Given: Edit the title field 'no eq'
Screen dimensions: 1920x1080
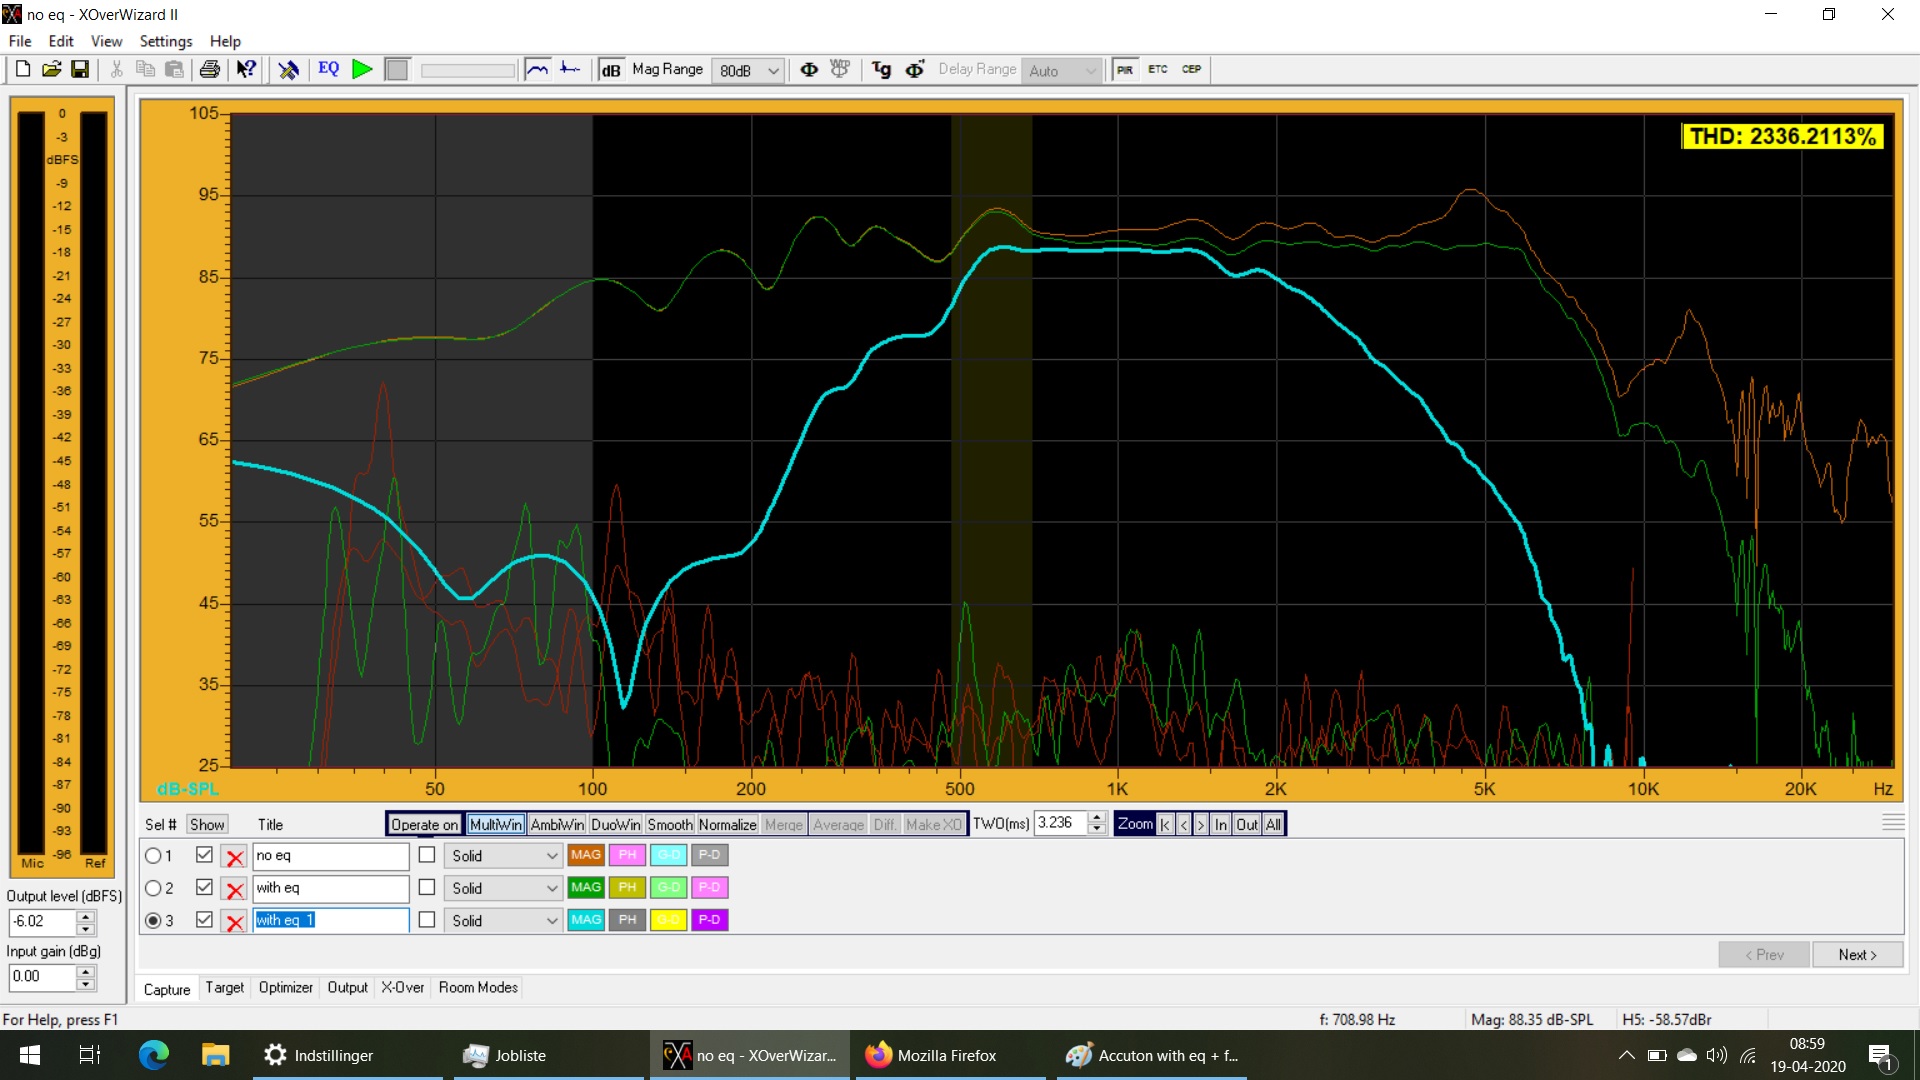Looking at the screenshot, I should 330,856.
